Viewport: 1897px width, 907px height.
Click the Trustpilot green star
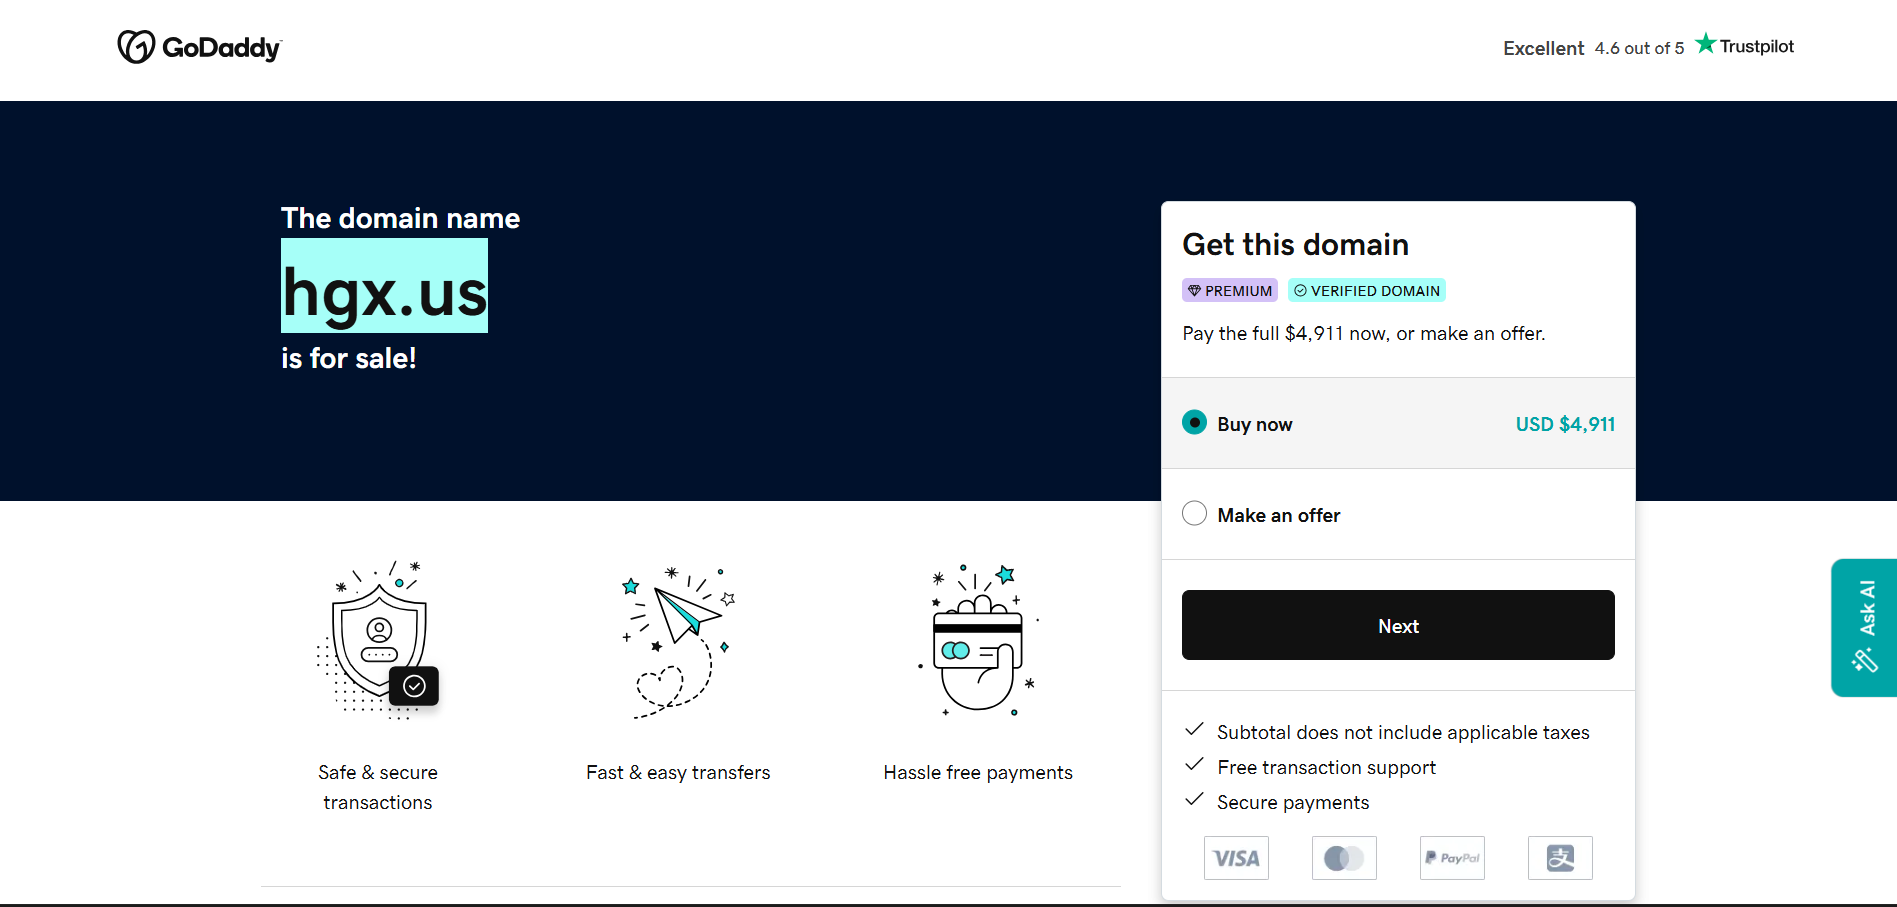(x=1705, y=44)
